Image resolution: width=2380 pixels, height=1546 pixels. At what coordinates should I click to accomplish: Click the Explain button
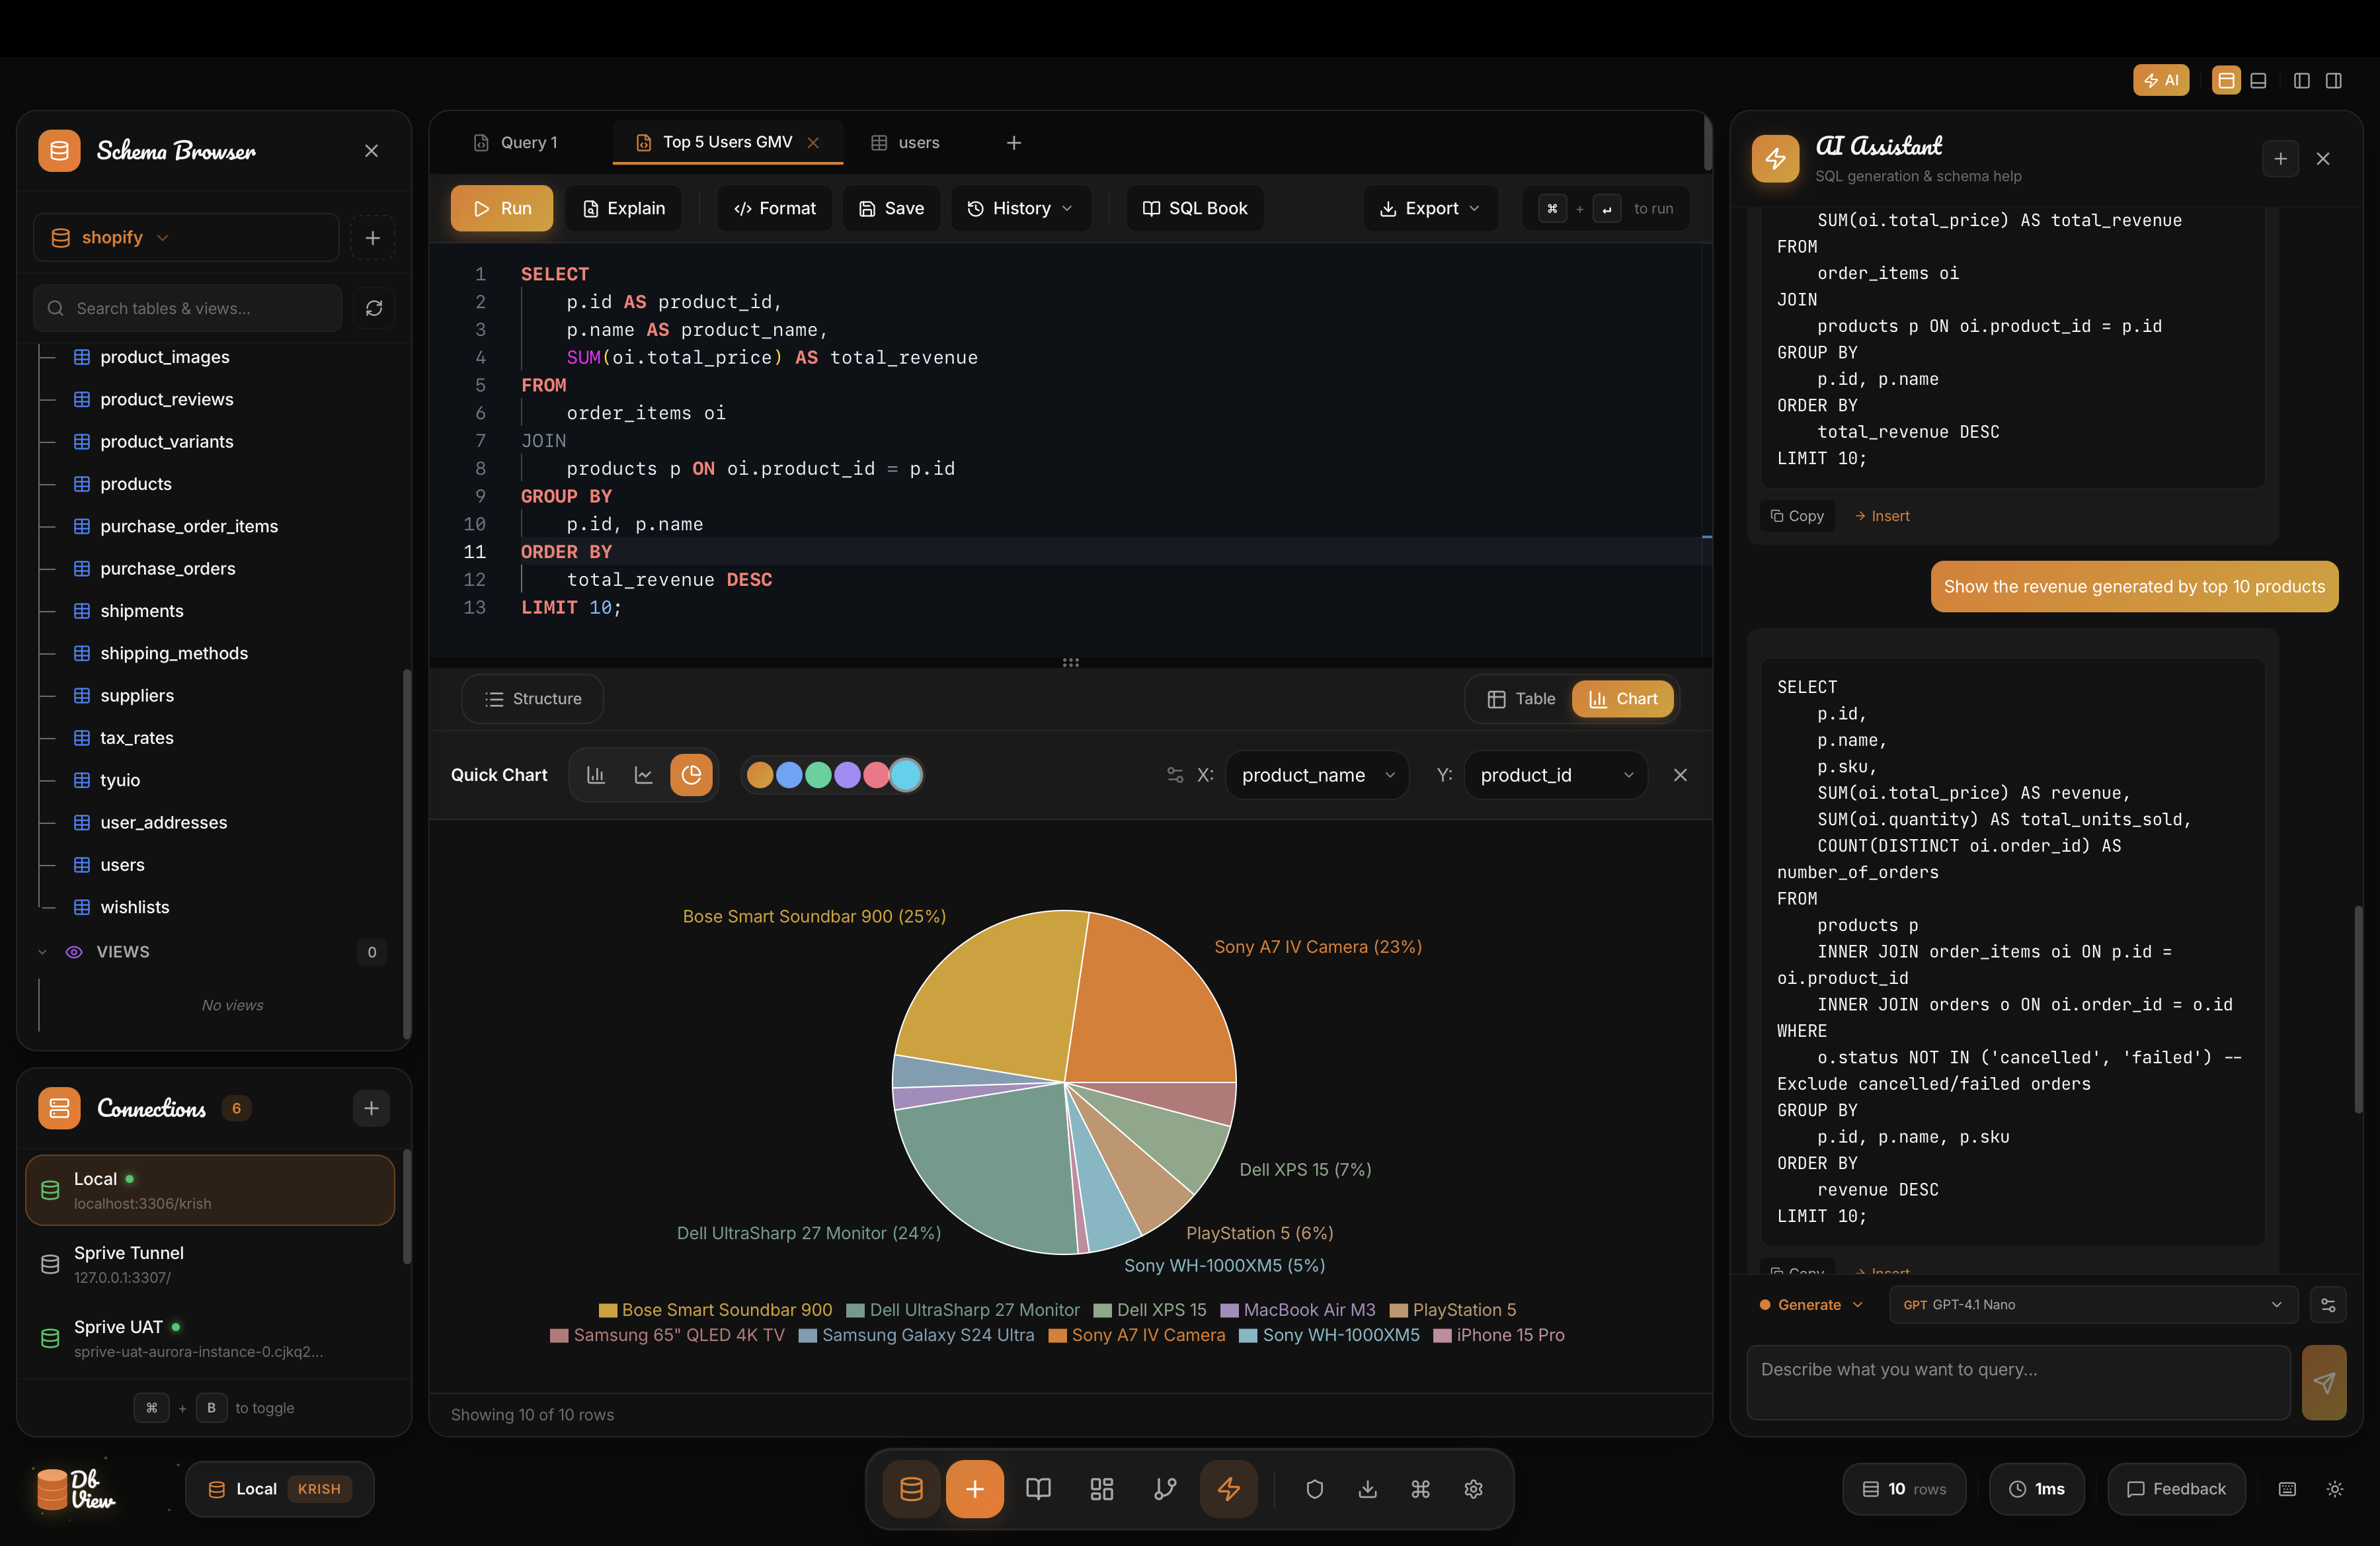point(624,208)
